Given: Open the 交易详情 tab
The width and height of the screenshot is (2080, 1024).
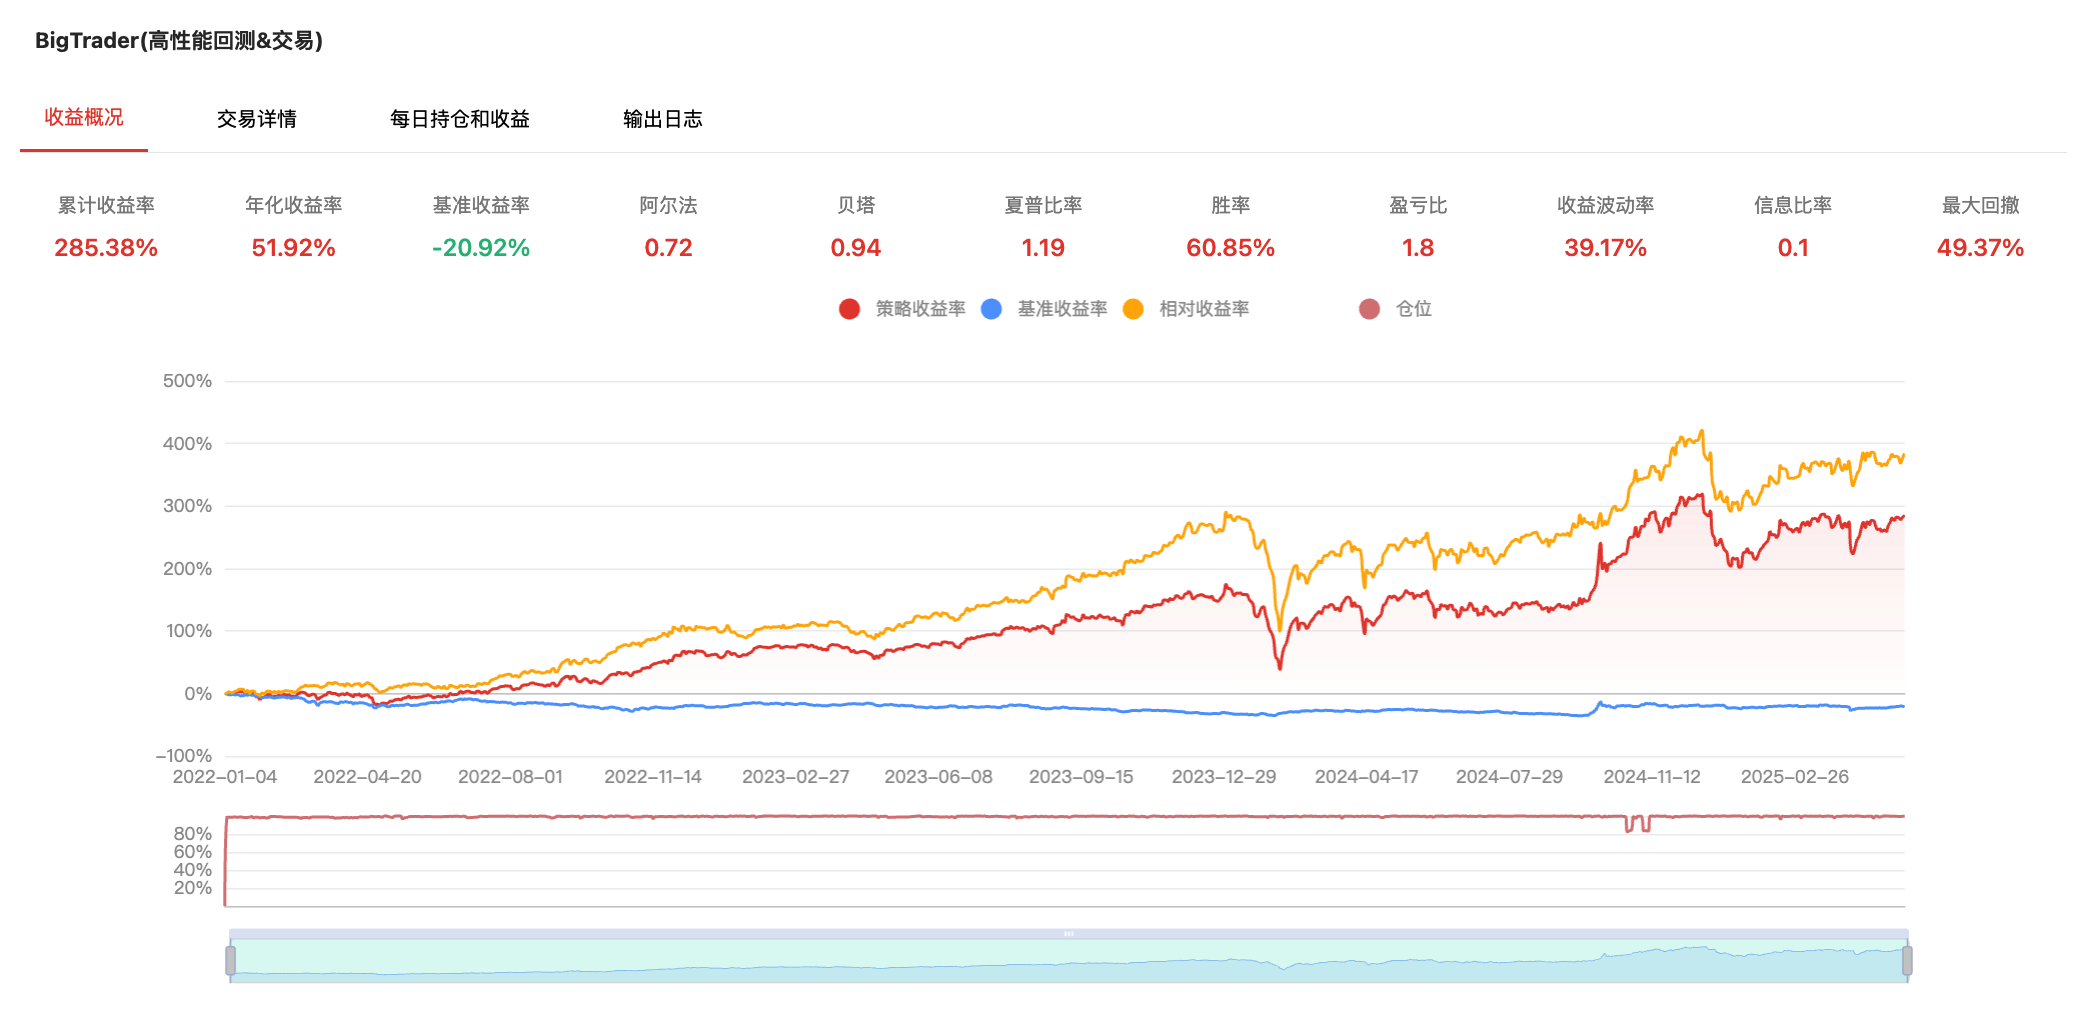Looking at the screenshot, I should [x=257, y=119].
